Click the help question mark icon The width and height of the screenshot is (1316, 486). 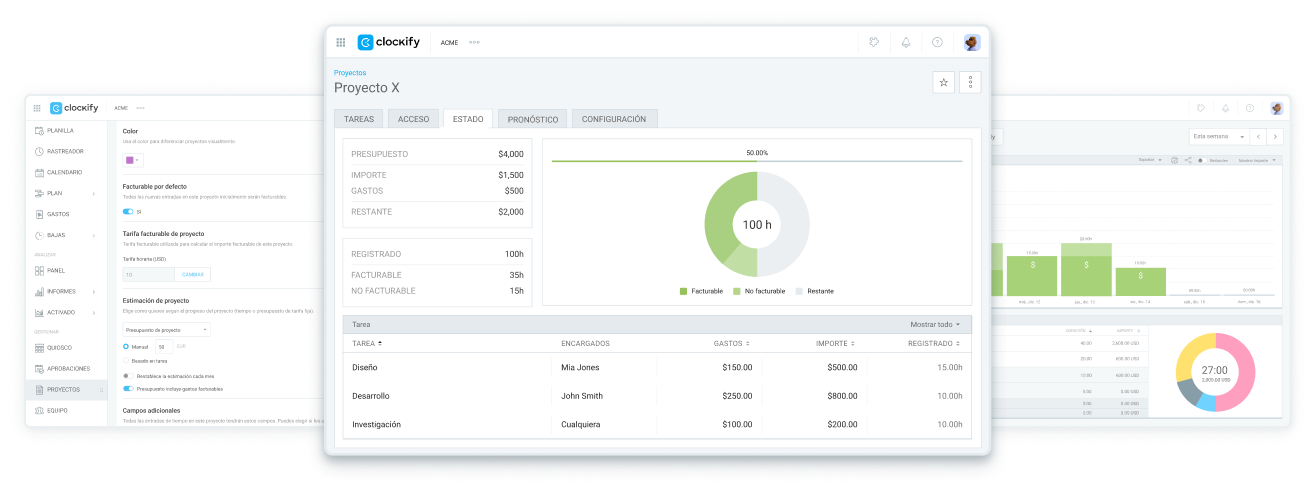pyautogui.click(x=937, y=42)
